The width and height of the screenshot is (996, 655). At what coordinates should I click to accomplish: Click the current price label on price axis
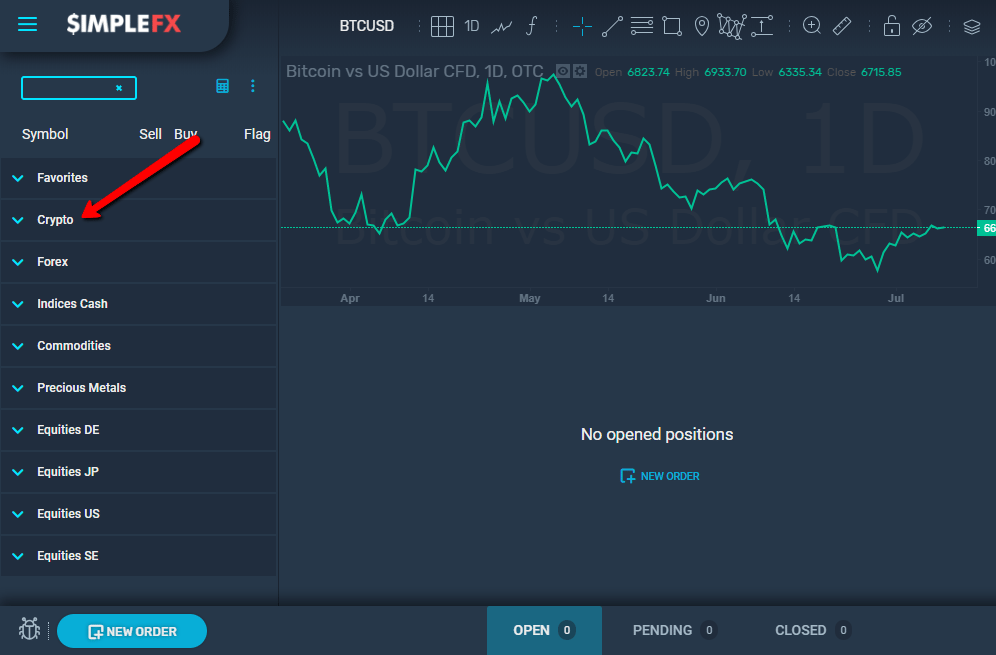click(x=986, y=228)
